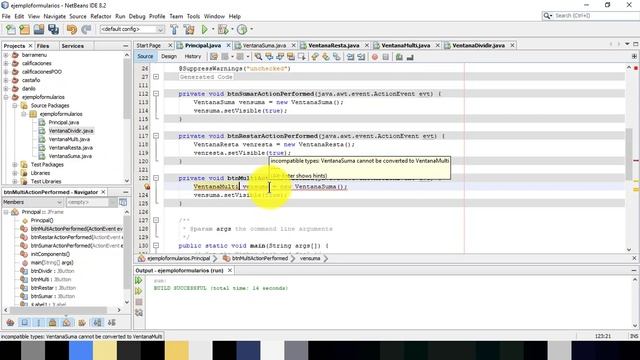
Task: Close the Start Page tab
Action: click(170, 45)
